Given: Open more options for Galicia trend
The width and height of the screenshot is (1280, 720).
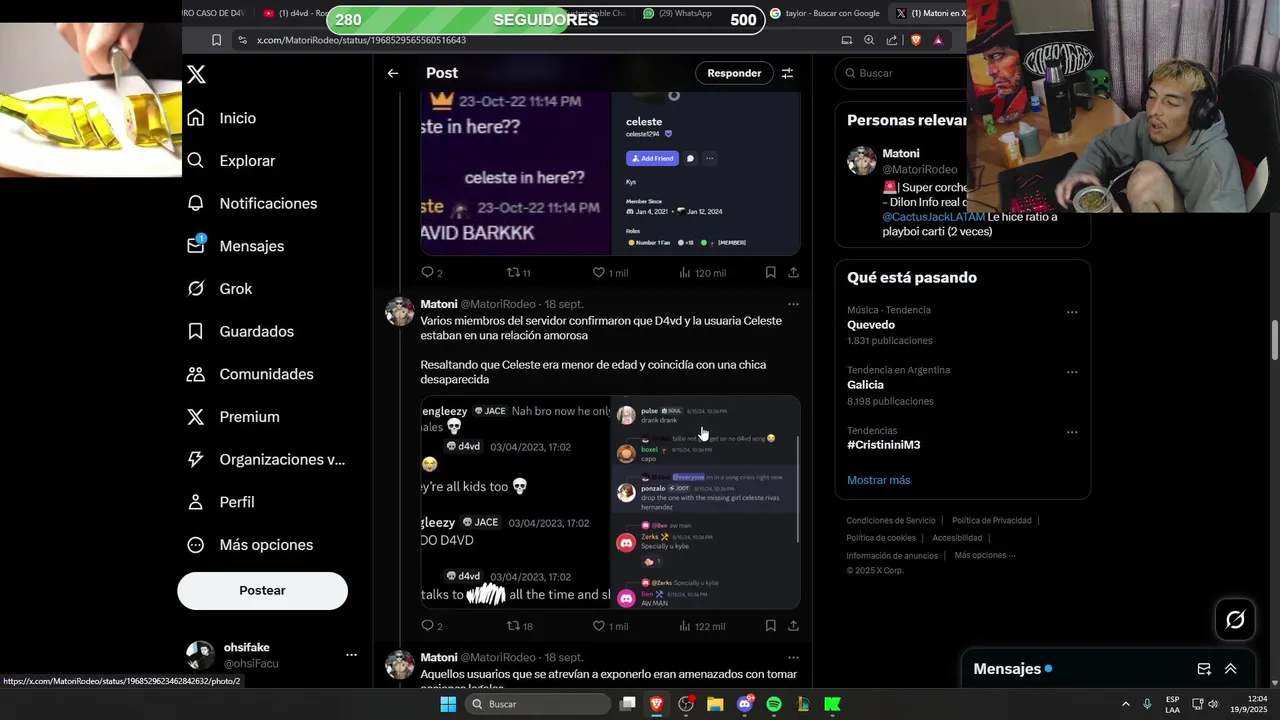Looking at the screenshot, I should click(x=1072, y=372).
